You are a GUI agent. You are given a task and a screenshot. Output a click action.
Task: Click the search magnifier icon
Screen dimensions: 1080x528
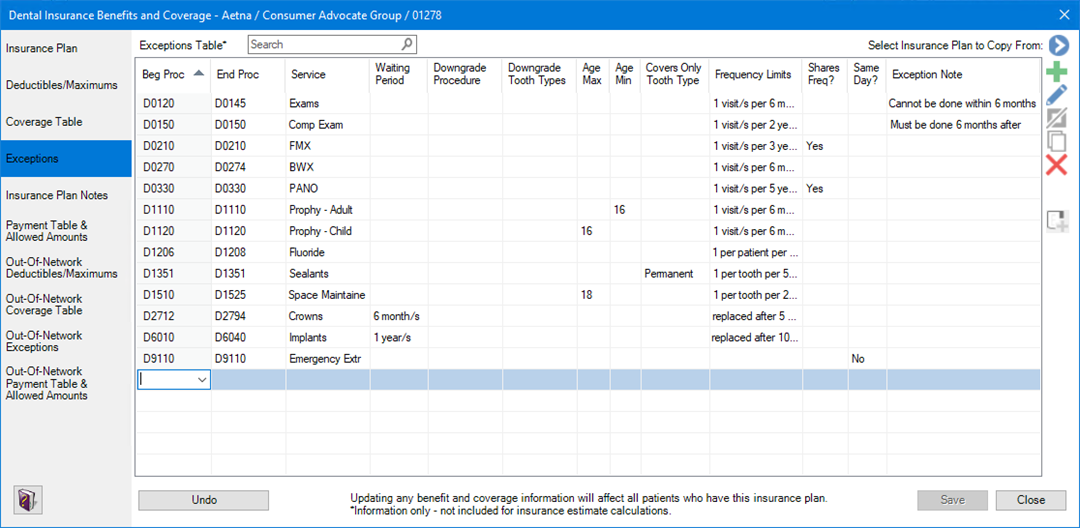[x=407, y=44]
